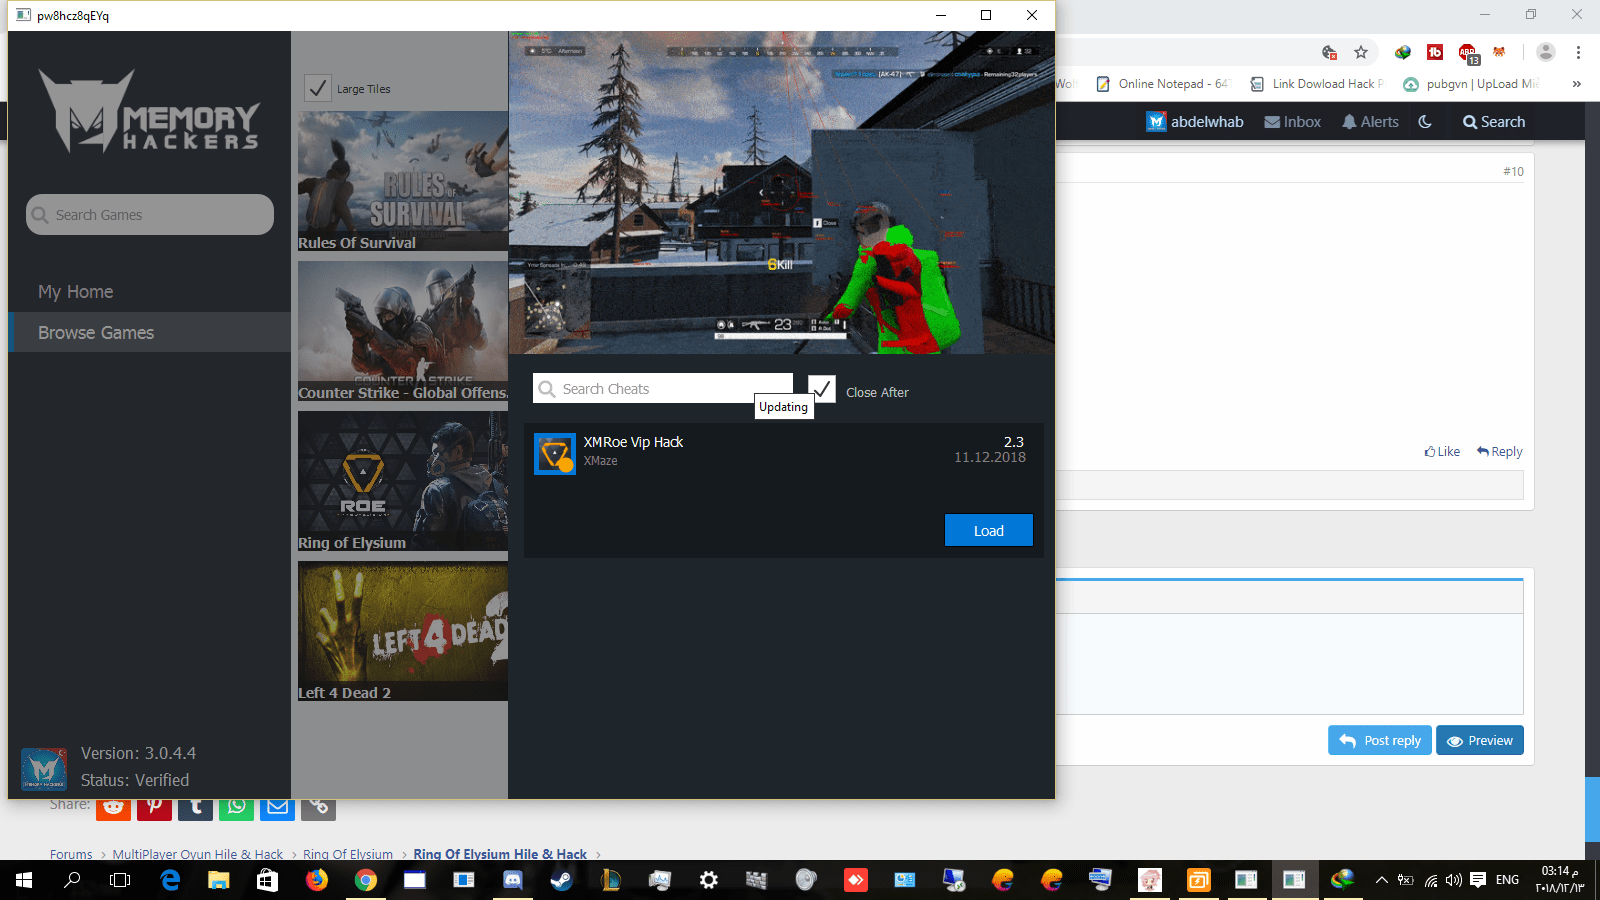Open the Link Dowload Hack bookmark
The image size is (1600, 900).
[x=1317, y=84]
